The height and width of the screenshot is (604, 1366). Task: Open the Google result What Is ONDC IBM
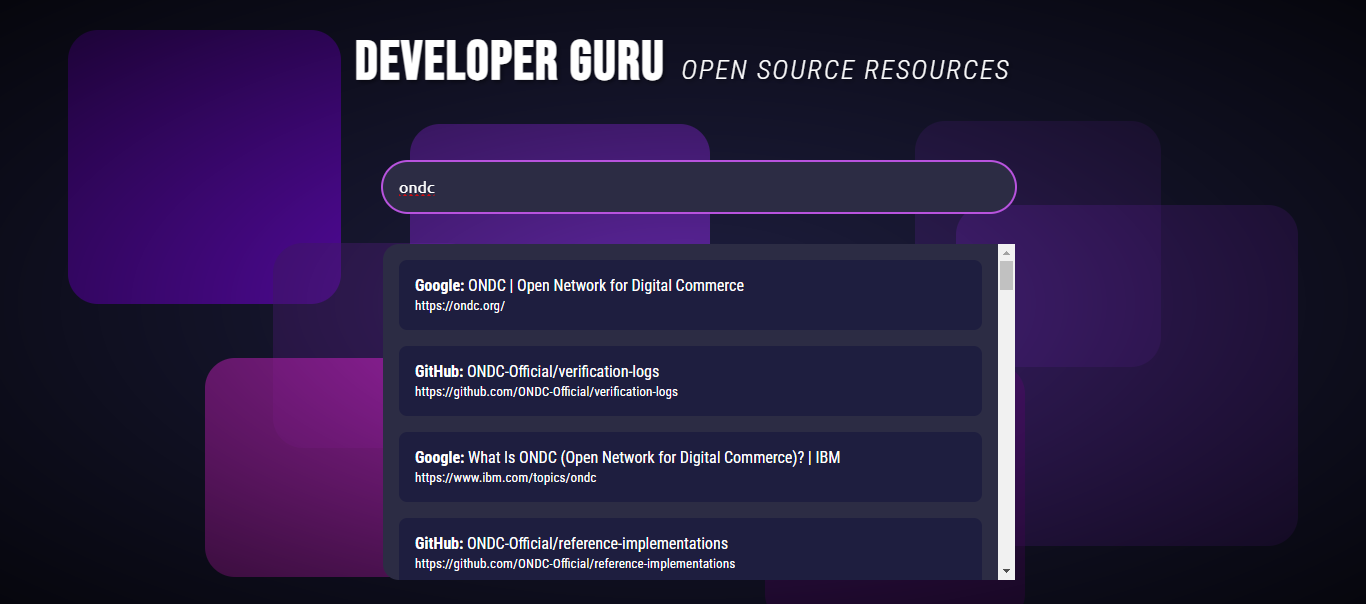coord(690,467)
